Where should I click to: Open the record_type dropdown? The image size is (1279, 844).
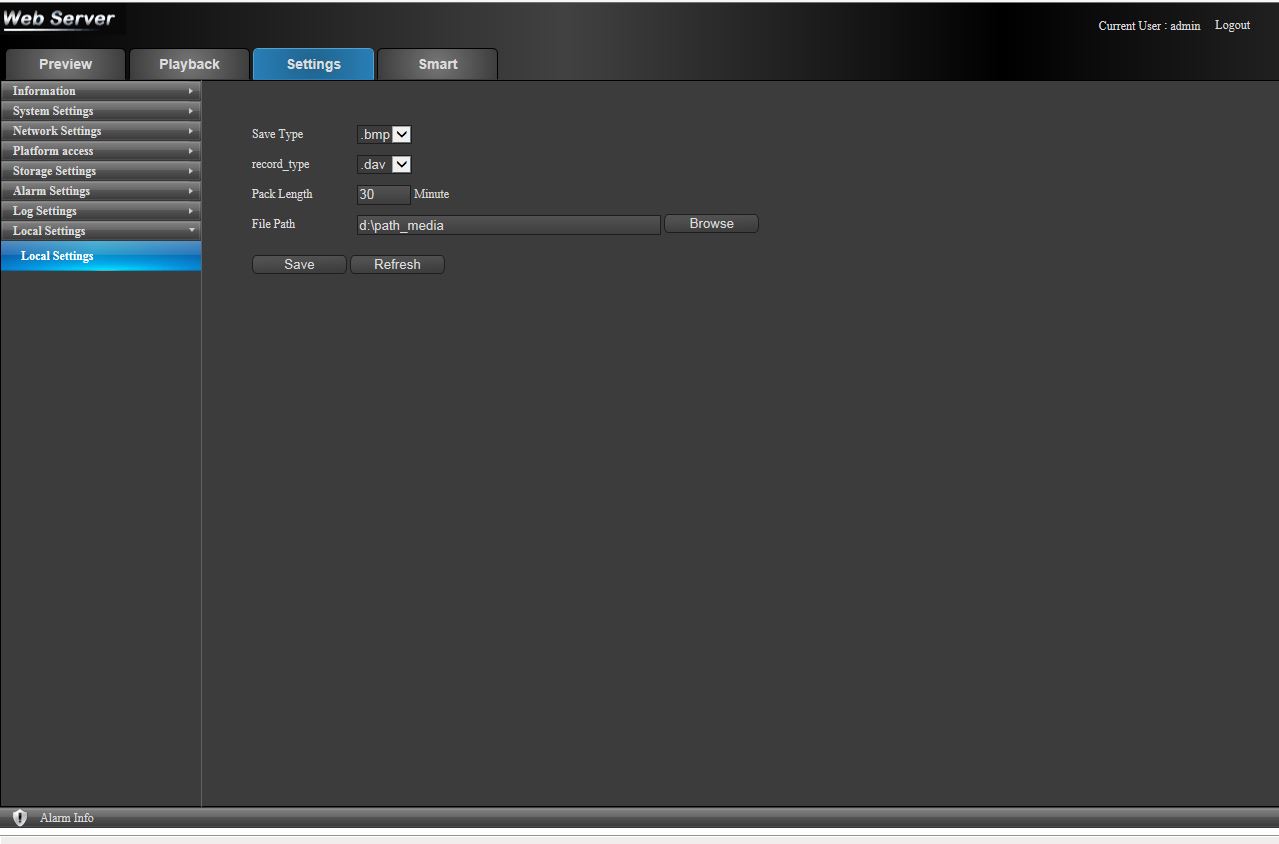384,164
